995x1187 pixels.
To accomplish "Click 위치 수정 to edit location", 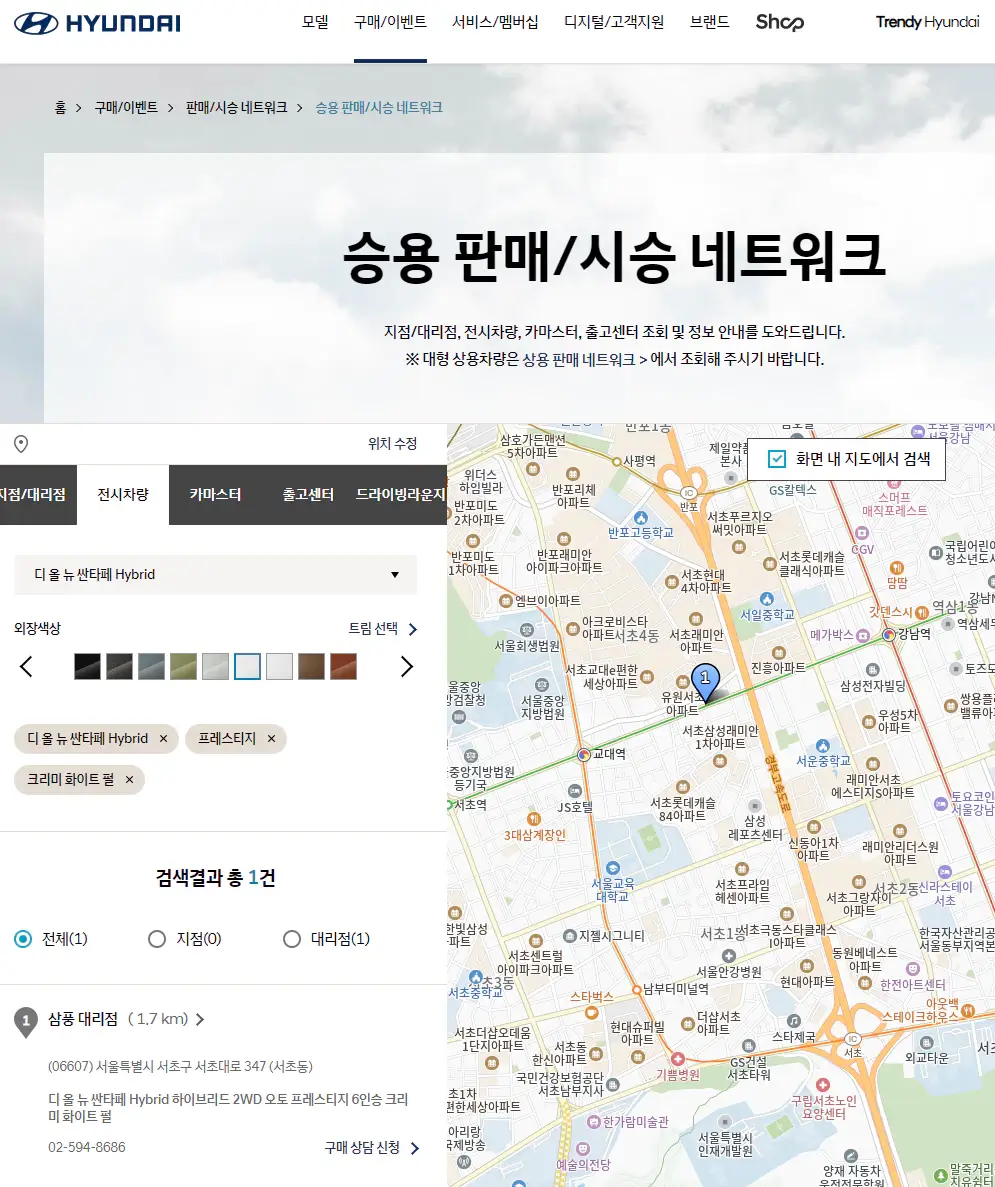I will pos(392,444).
